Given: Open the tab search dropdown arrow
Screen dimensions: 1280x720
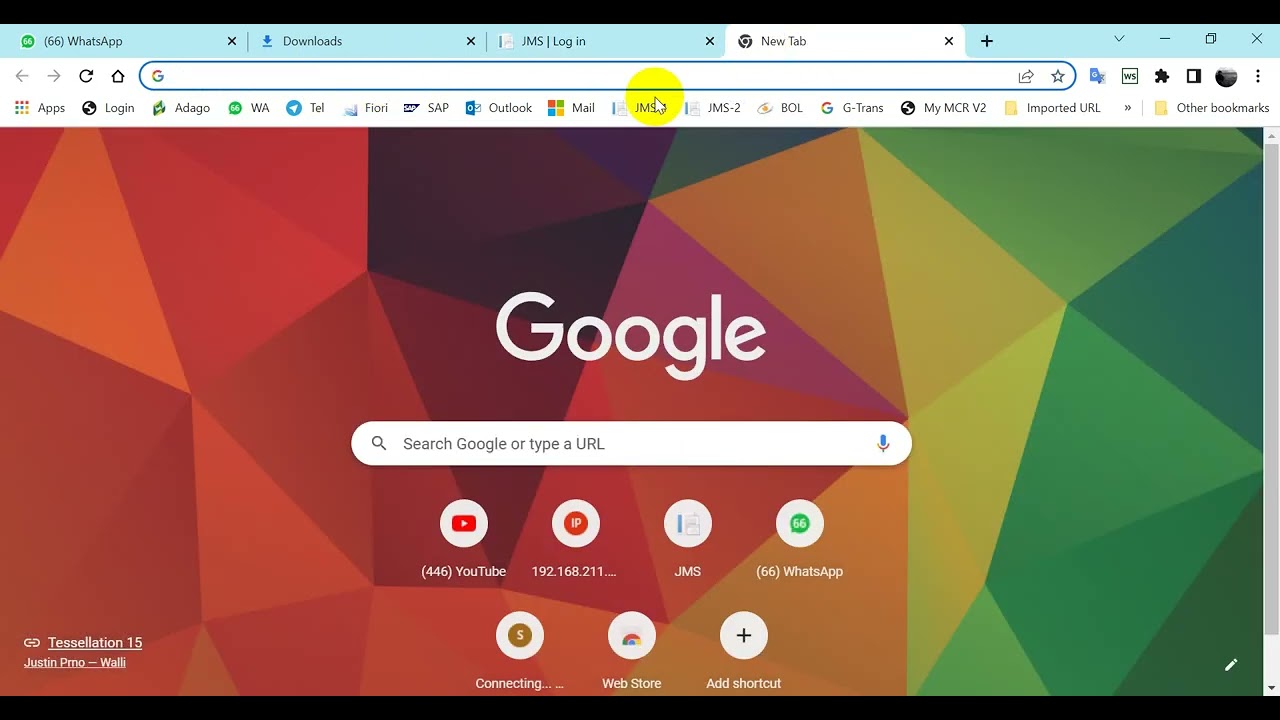Looking at the screenshot, I should point(1119,39).
